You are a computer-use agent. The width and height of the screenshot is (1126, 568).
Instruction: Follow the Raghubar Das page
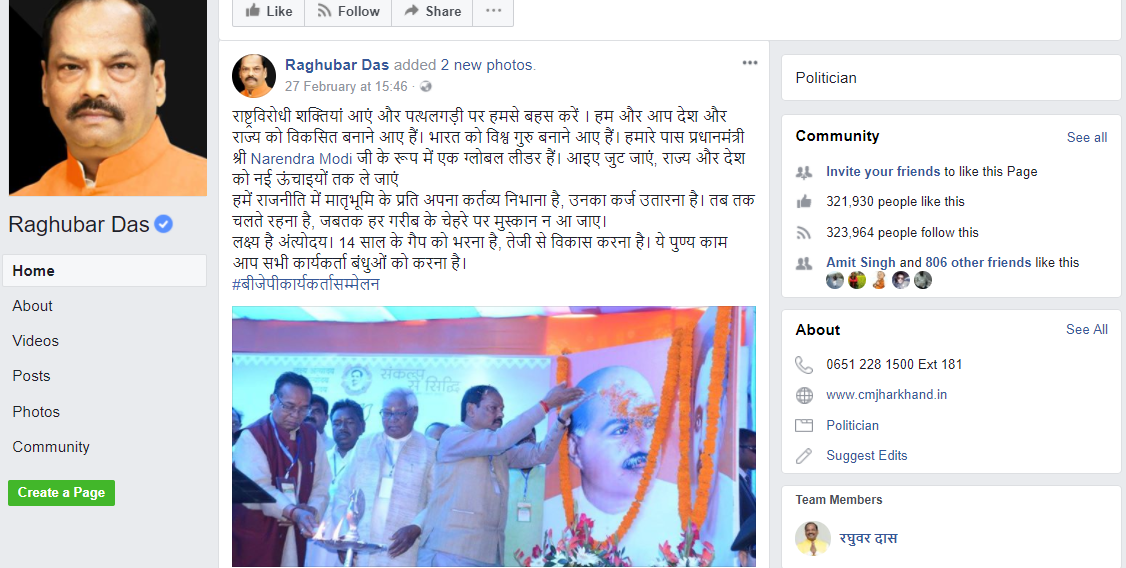348,11
